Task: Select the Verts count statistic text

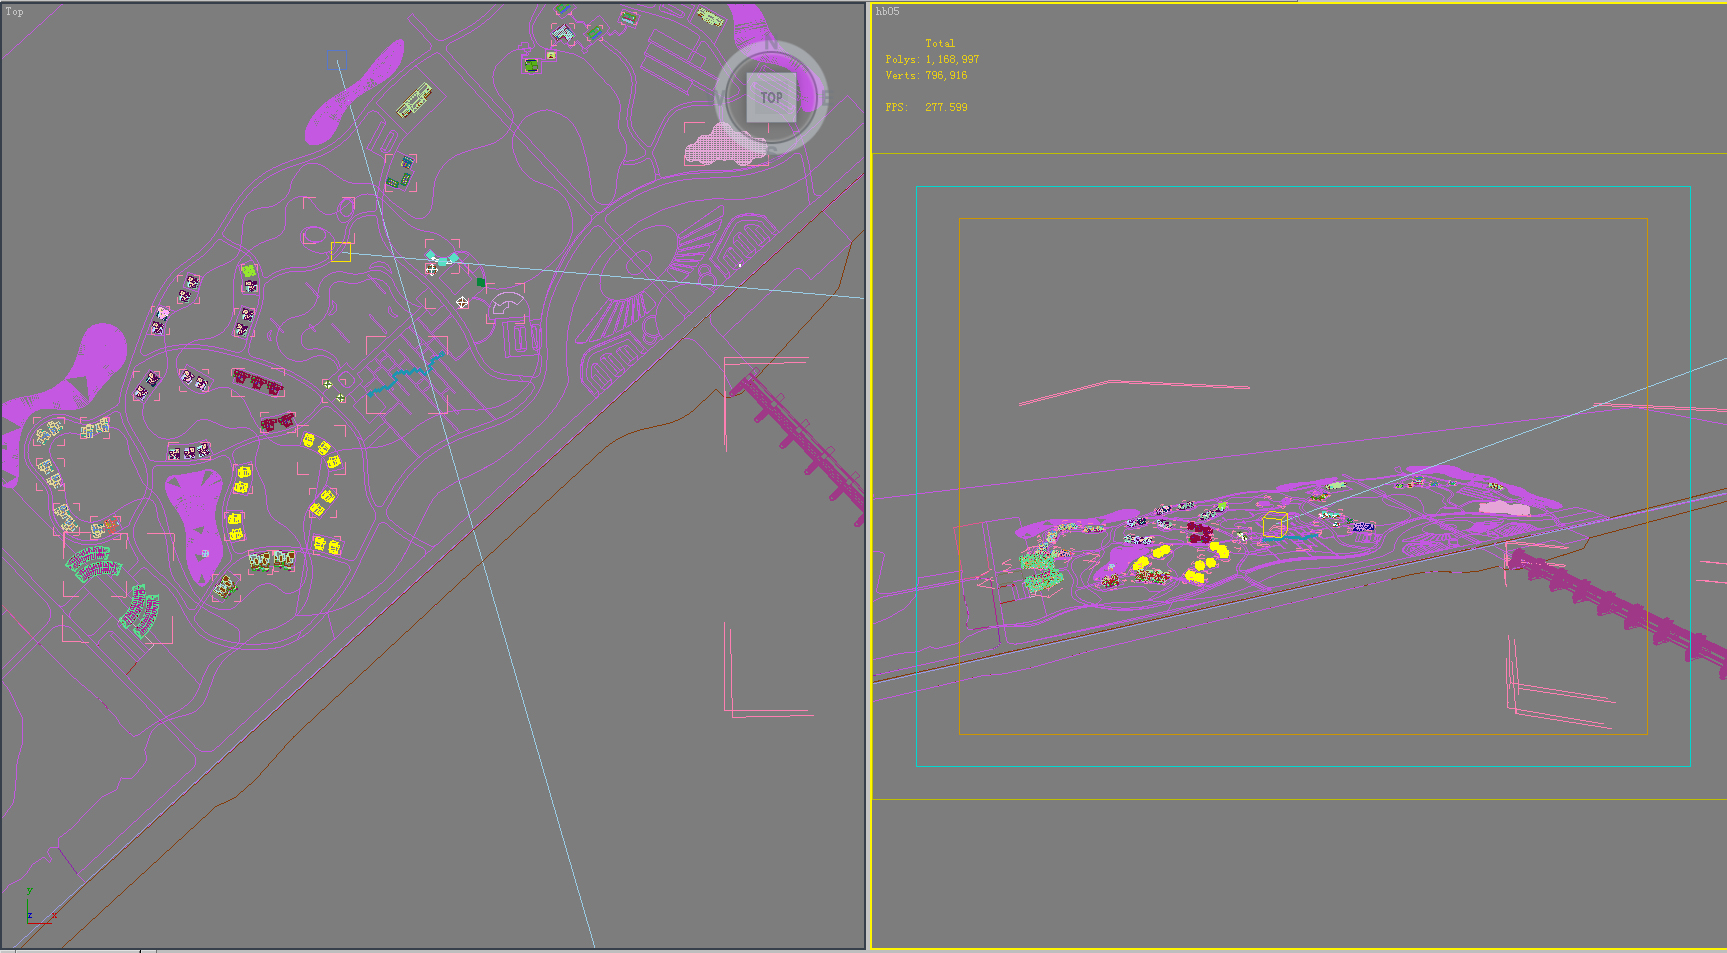Action: (926, 76)
